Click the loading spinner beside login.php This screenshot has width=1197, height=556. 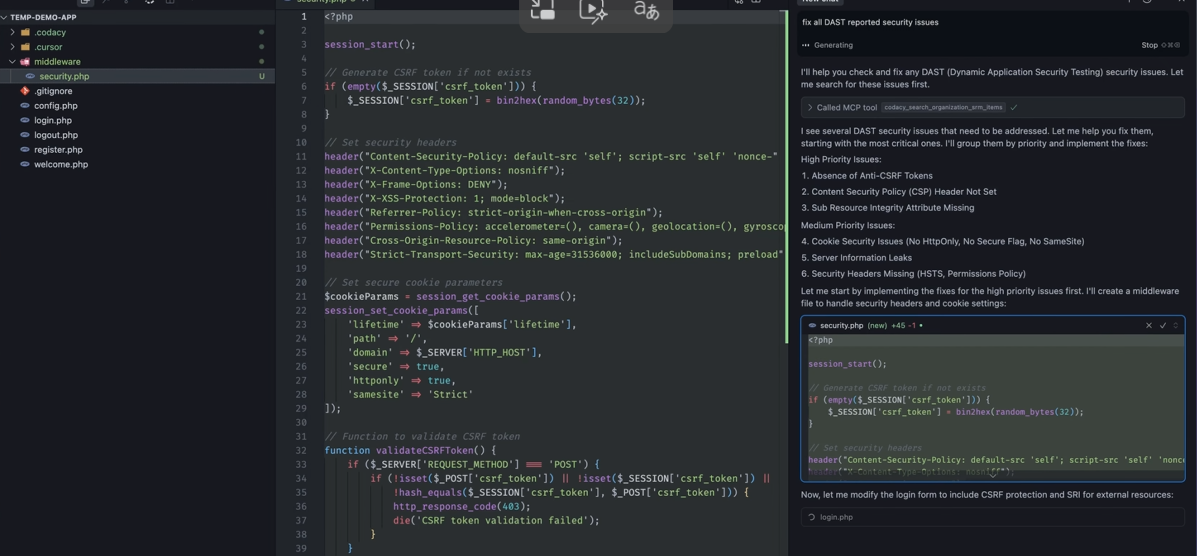[811, 517]
